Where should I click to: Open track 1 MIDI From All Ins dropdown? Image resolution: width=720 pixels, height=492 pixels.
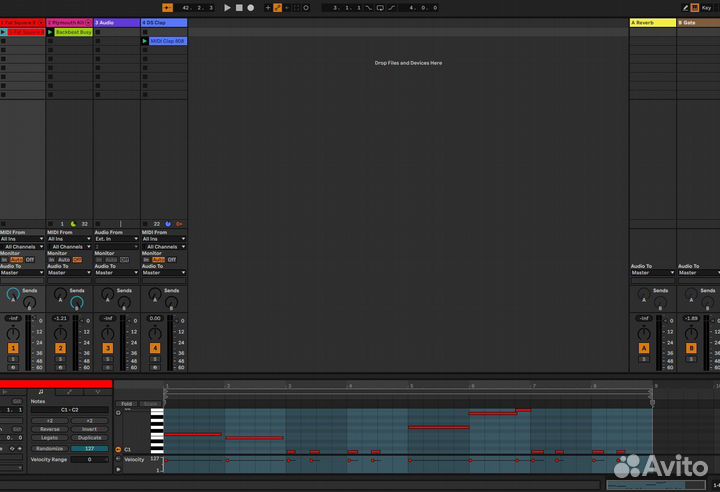point(20,239)
